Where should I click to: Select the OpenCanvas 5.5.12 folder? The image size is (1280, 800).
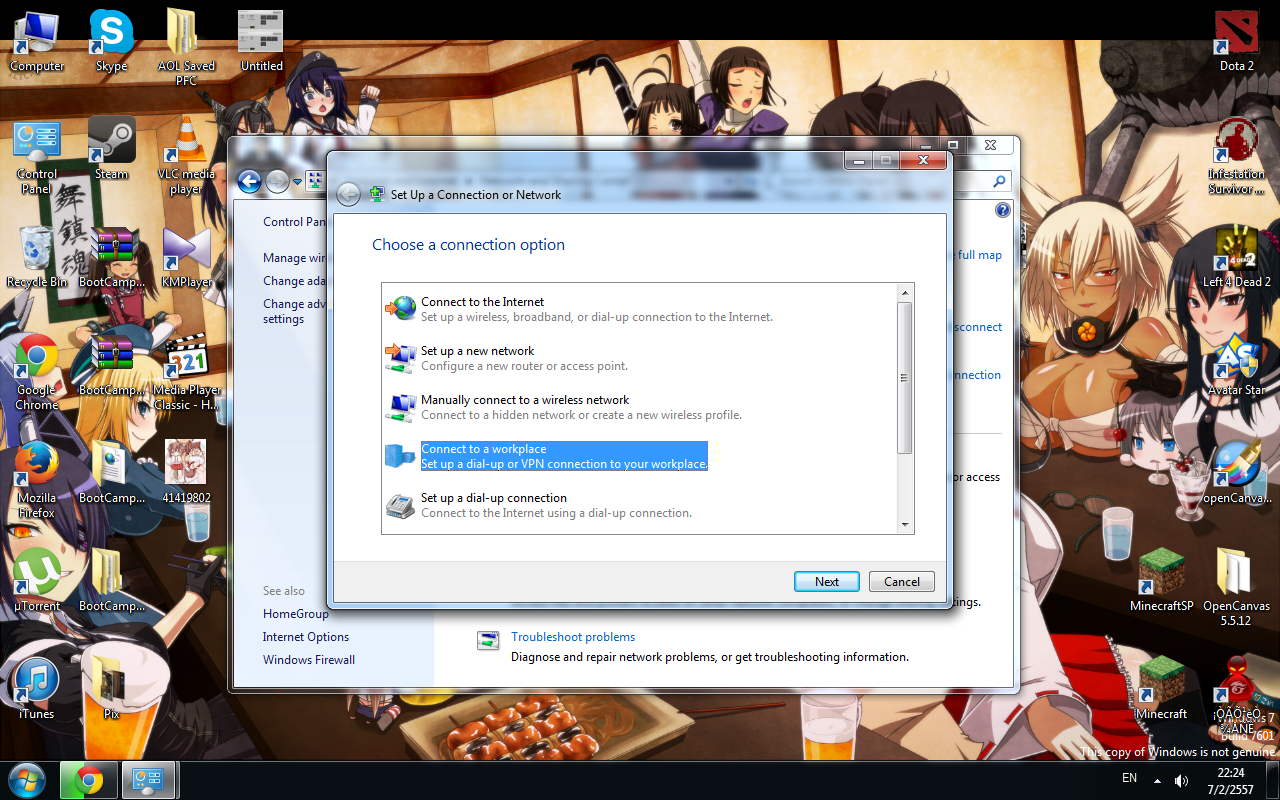1236,587
